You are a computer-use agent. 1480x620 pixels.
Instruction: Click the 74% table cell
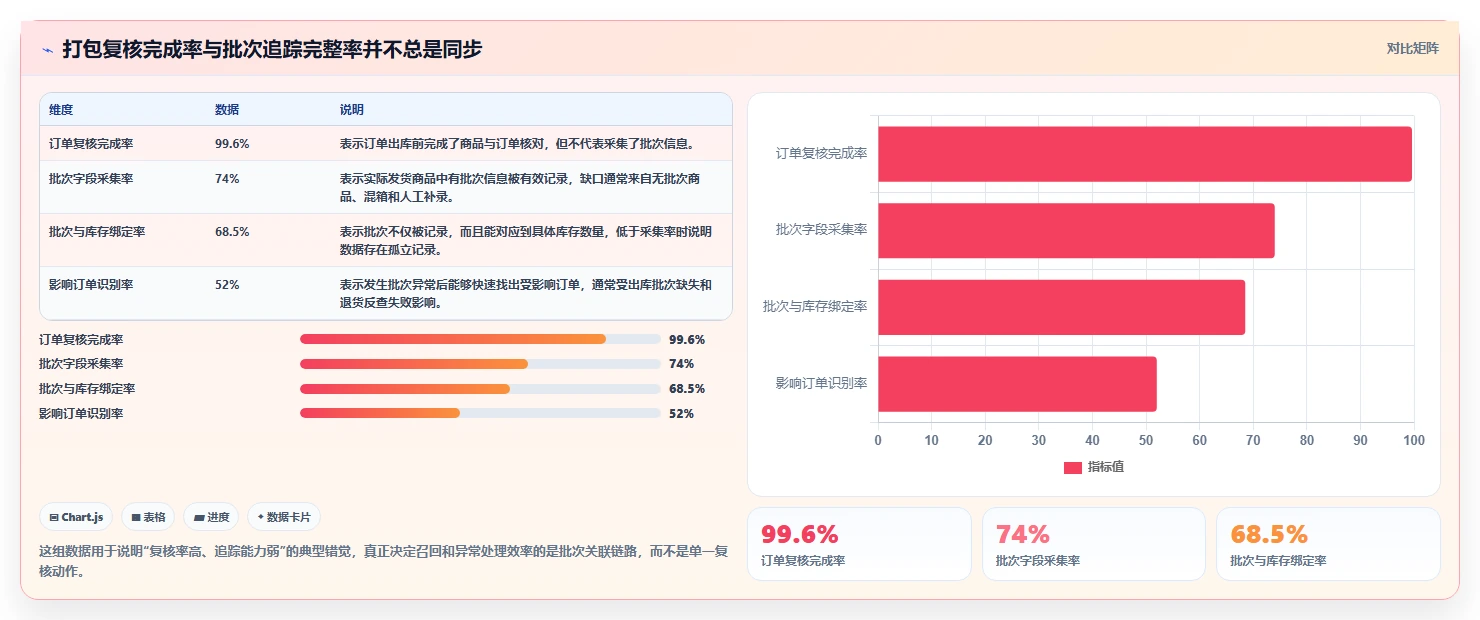(x=227, y=179)
